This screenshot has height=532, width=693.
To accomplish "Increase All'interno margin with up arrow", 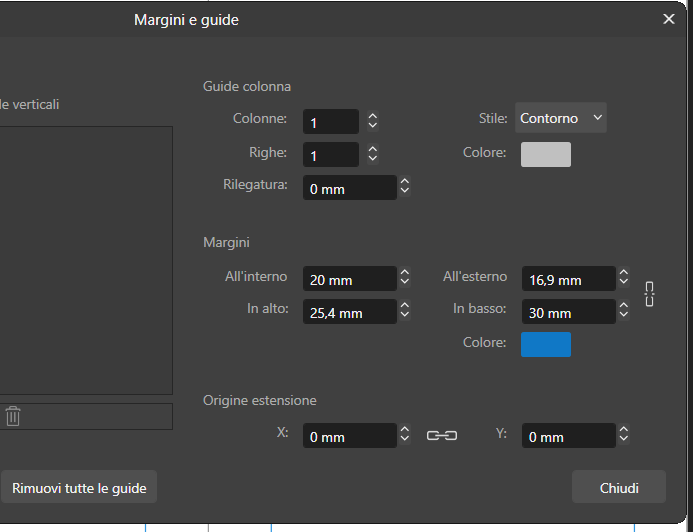I will click(404, 273).
